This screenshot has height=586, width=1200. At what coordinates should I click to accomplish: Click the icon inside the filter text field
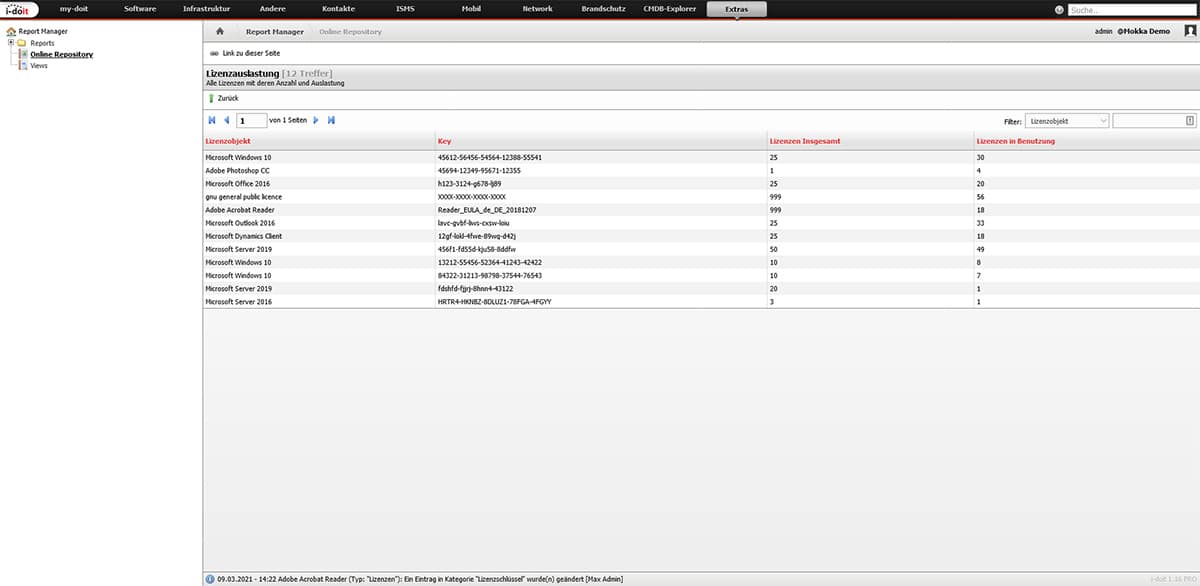tap(1190, 121)
